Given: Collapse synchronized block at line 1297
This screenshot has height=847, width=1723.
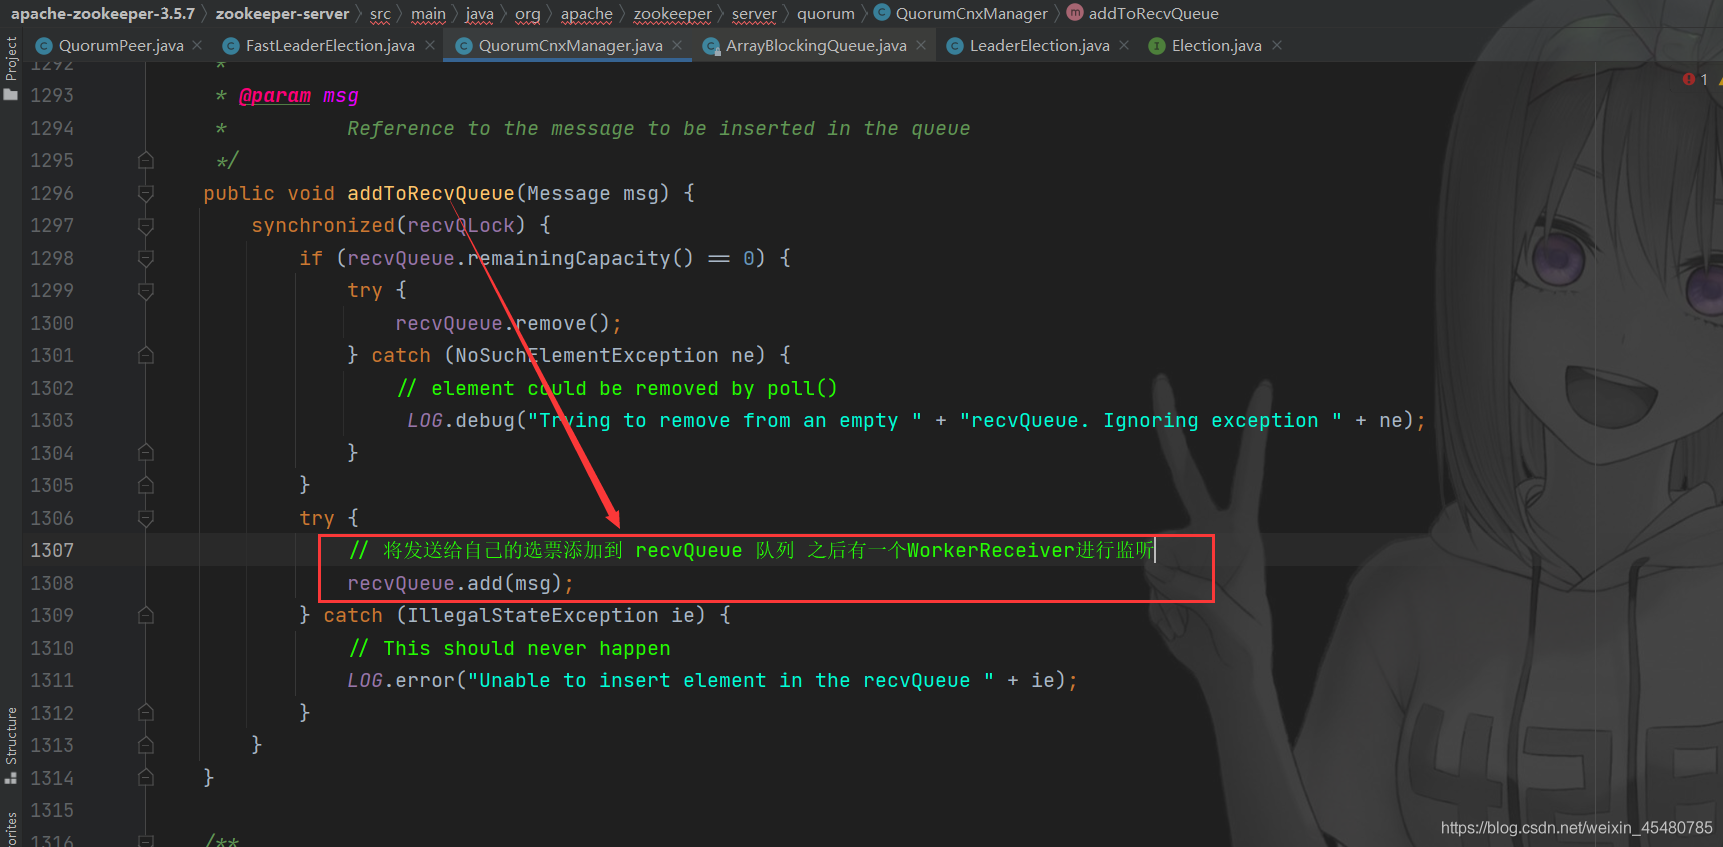Looking at the screenshot, I should (146, 226).
